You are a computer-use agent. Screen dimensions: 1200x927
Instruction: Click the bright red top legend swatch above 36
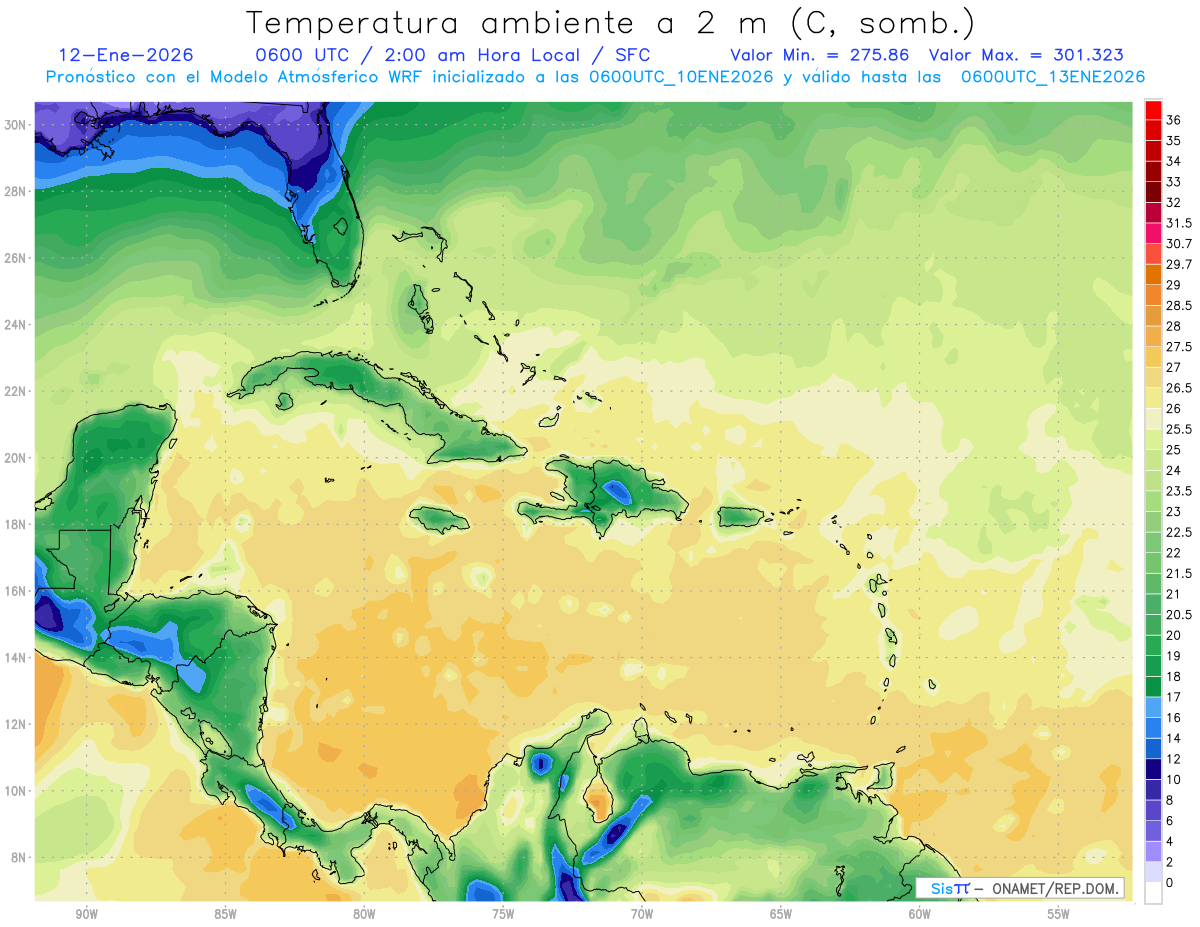(x=1153, y=110)
